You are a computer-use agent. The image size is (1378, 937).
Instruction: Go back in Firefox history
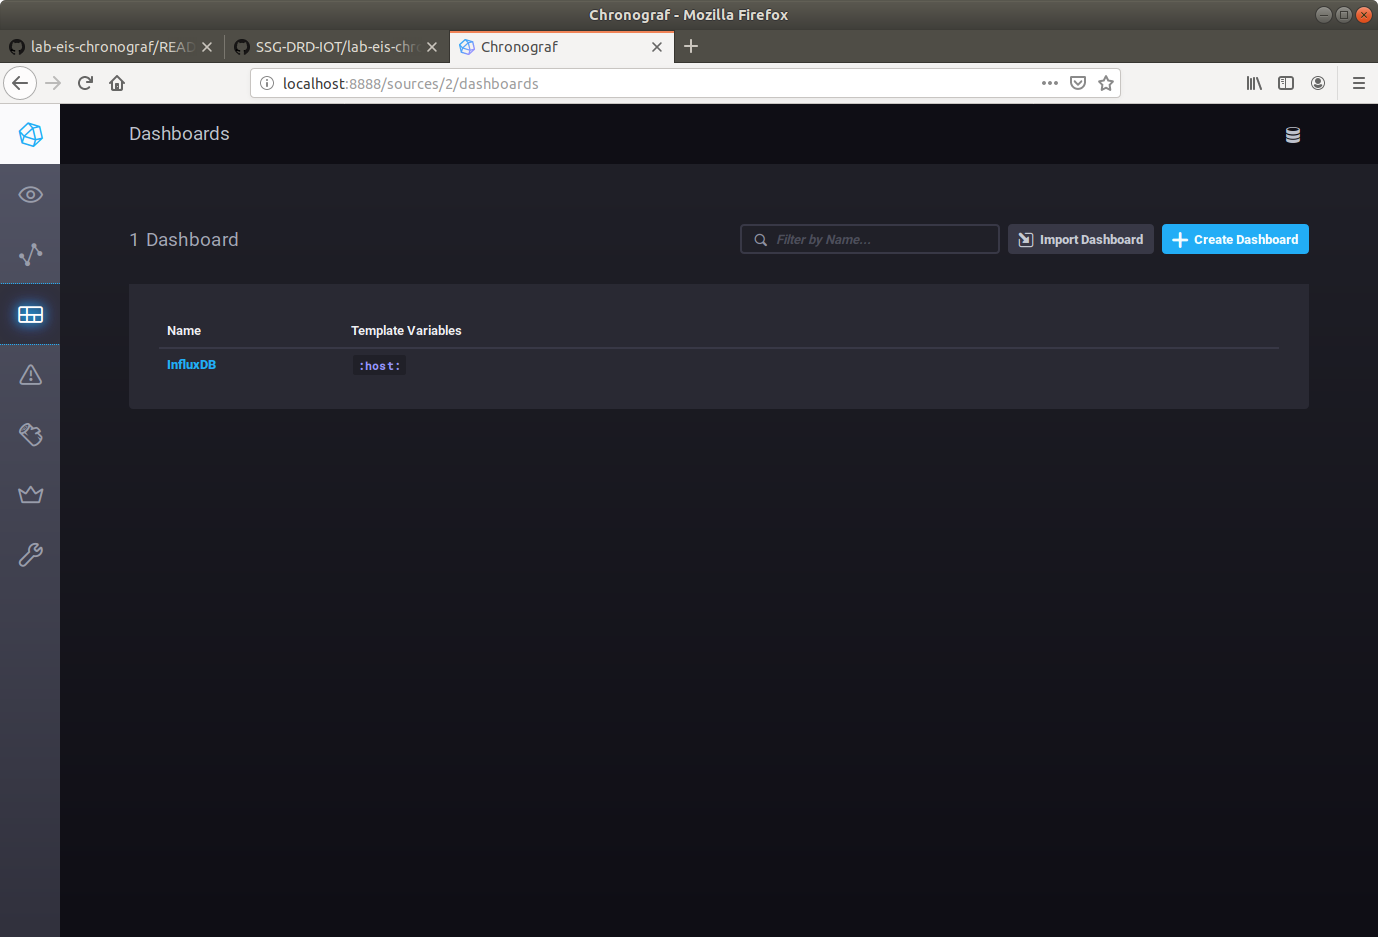(x=20, y=83)
